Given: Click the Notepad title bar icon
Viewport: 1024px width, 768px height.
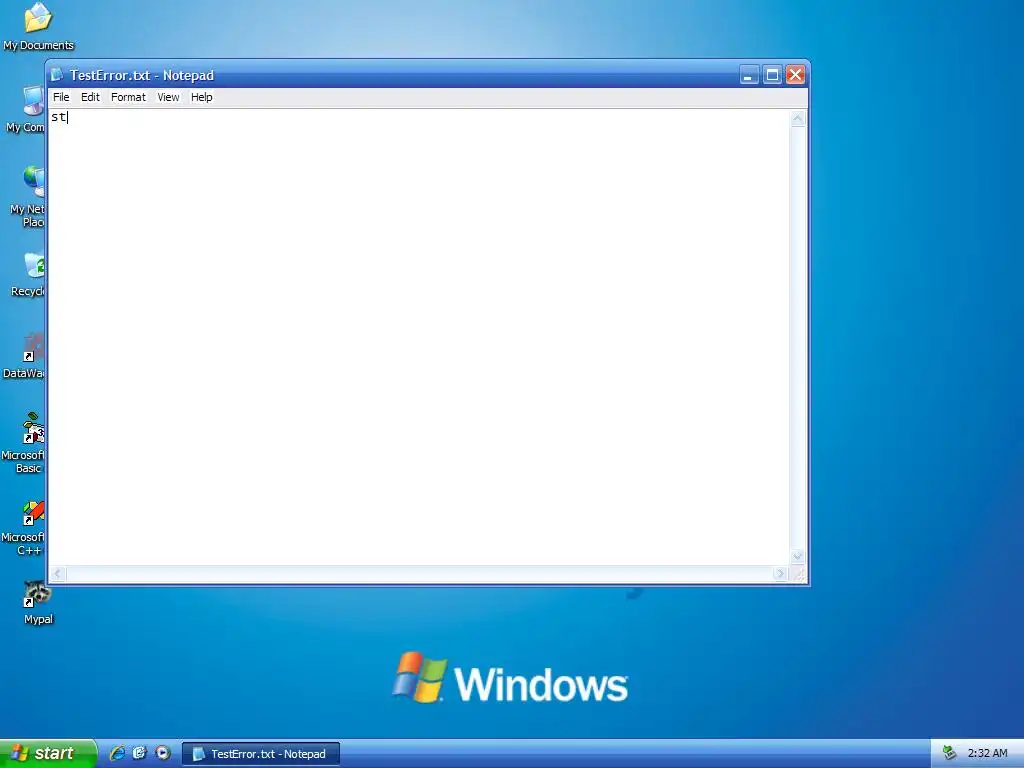Looking at the screenshot, I should point(57,75).
